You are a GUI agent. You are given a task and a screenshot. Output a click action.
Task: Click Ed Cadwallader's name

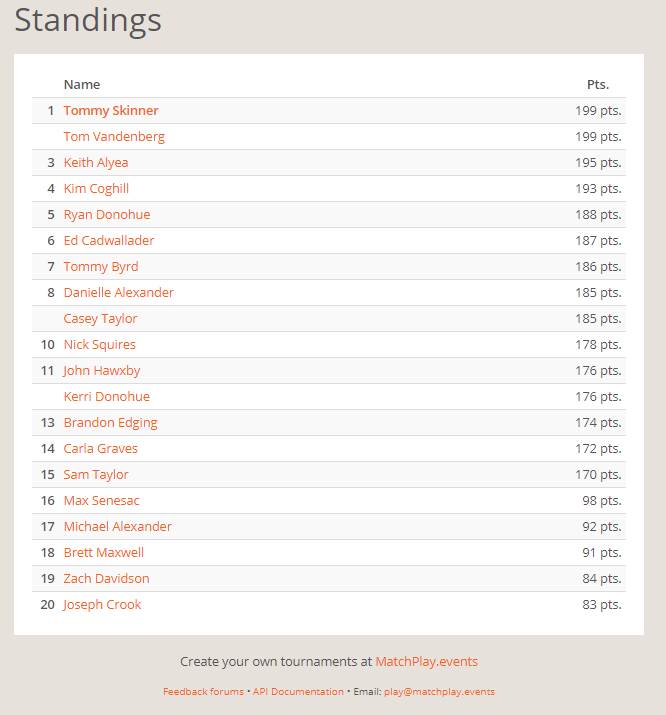[x=109, y=241]
